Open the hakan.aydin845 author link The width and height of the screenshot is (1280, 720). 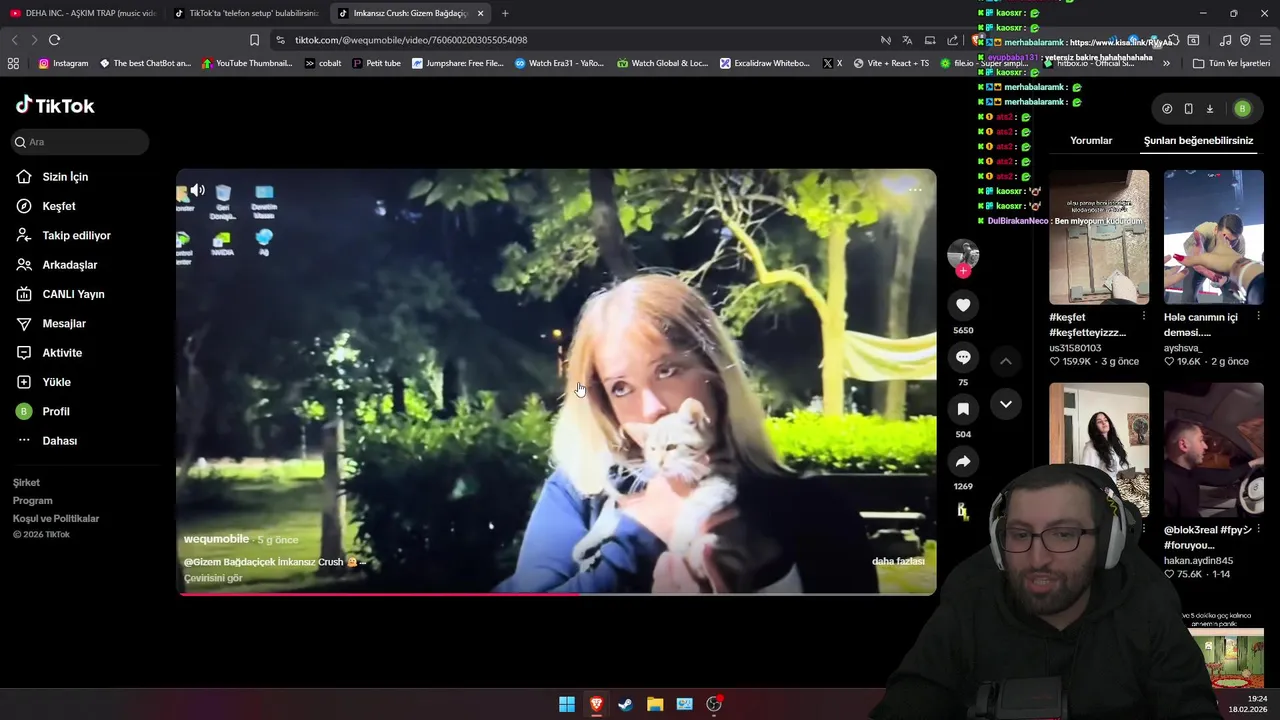coord(1198,561)
